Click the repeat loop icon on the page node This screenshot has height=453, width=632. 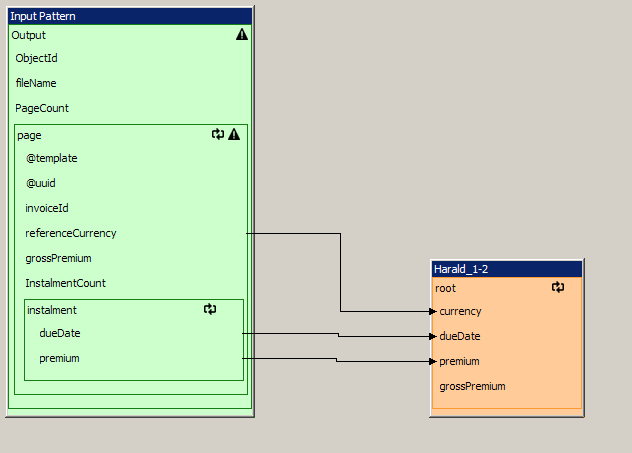(218, 134)
